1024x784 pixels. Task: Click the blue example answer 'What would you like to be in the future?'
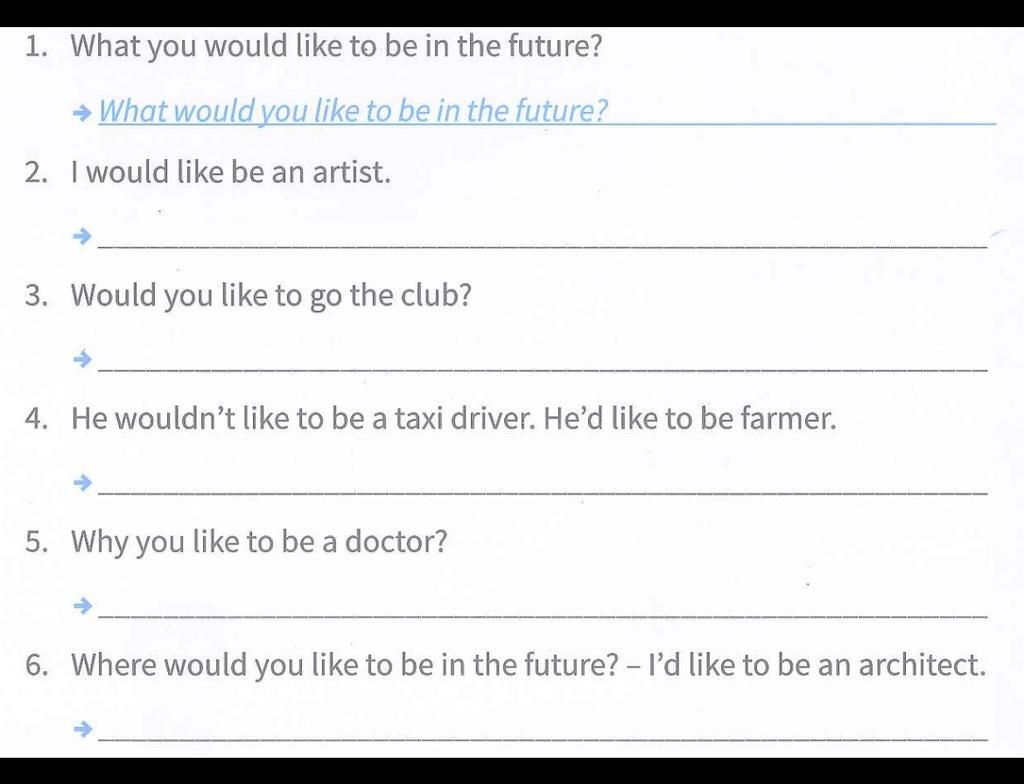(x=353, y=110)
